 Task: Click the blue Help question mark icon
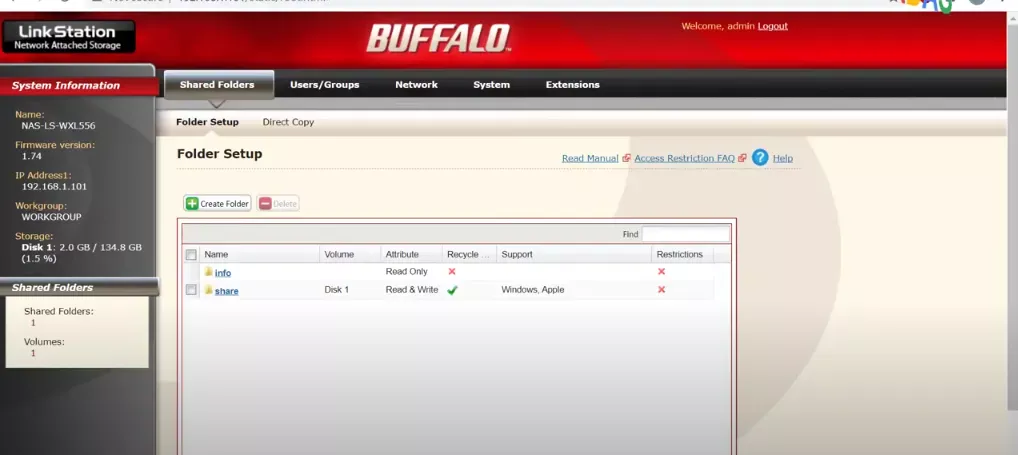point(760,158)
